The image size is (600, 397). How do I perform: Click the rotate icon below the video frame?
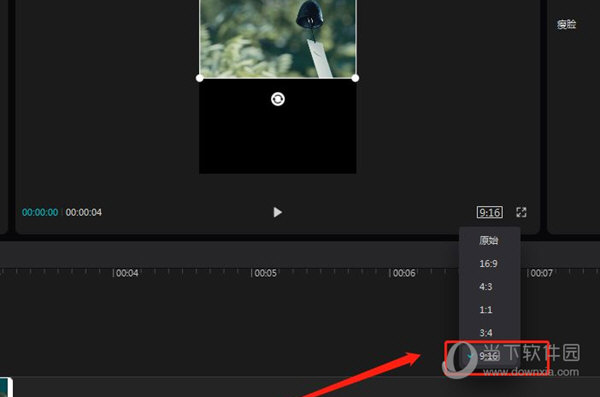click(278, 99)
